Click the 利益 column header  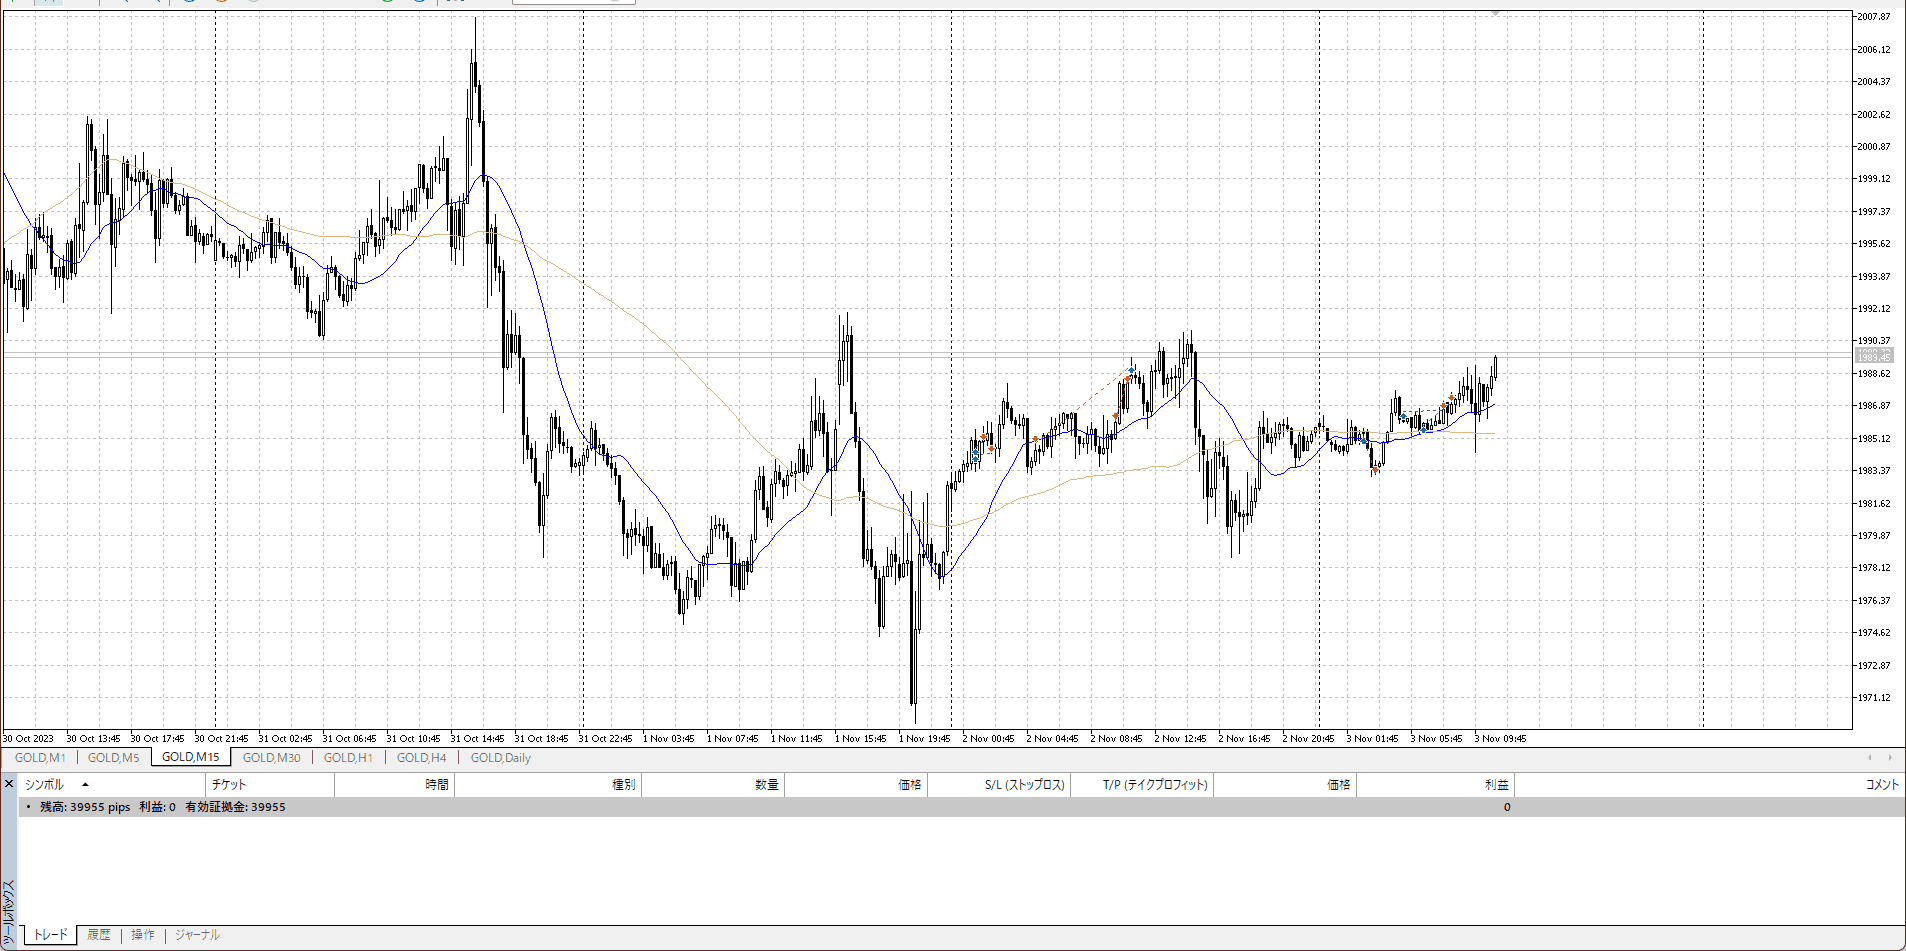[1496, 785]
